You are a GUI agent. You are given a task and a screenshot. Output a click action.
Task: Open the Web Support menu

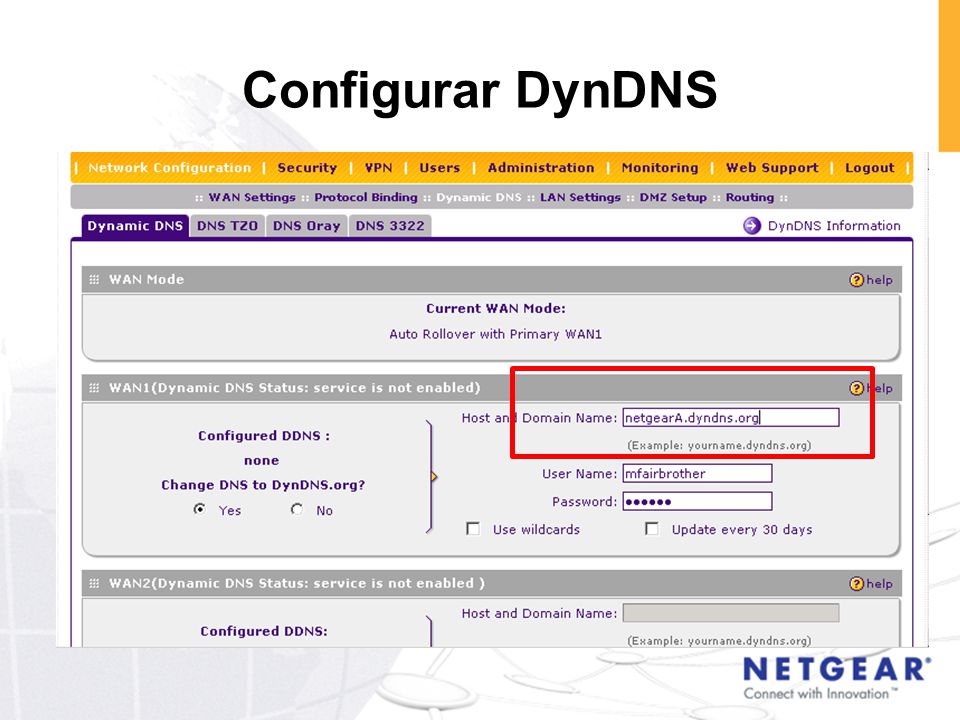click(x=772, y=168)
